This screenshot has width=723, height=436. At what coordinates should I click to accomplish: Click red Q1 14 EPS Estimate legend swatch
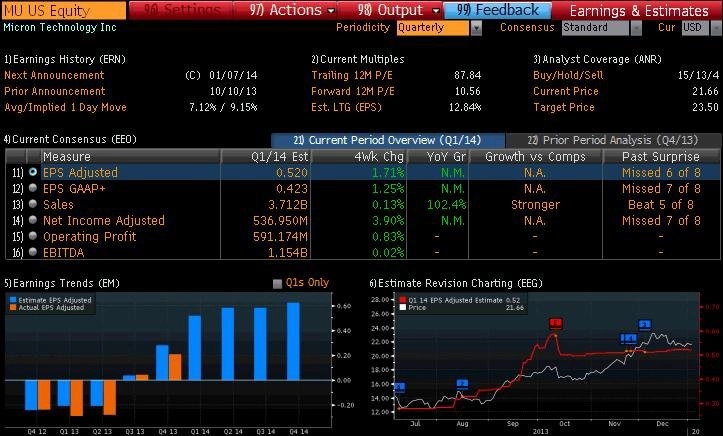403,300
